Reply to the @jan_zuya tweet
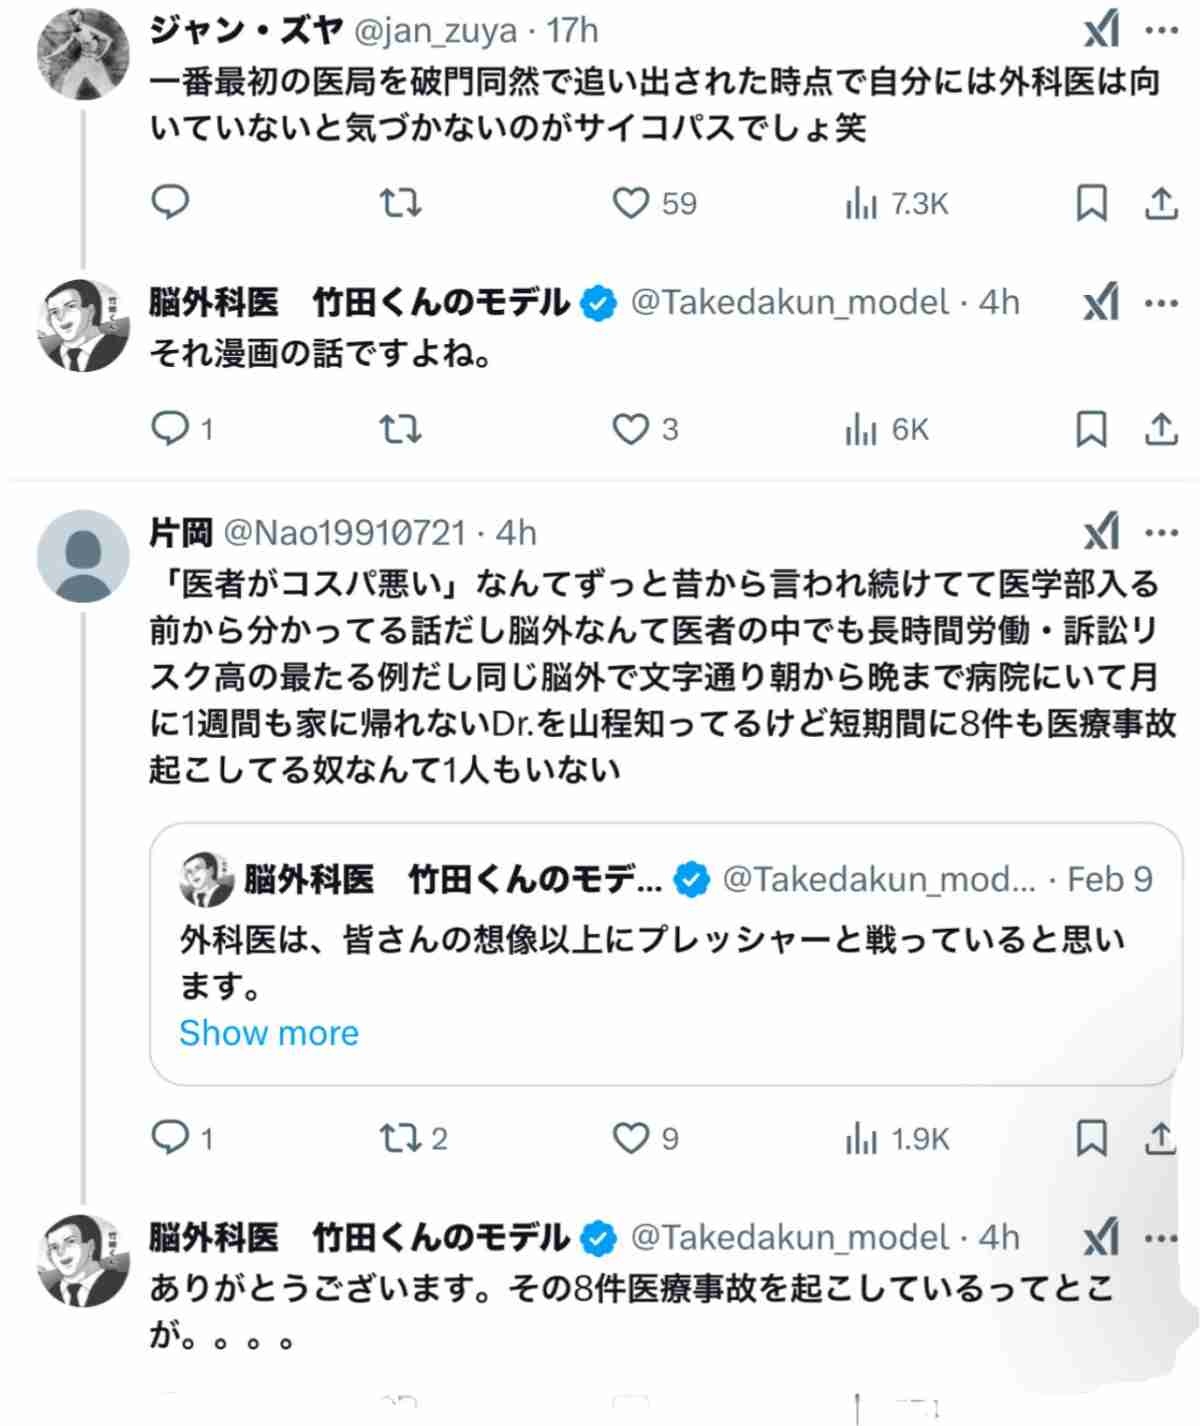The width and height of the screenshot is (1200, 1426). (170, 203)
